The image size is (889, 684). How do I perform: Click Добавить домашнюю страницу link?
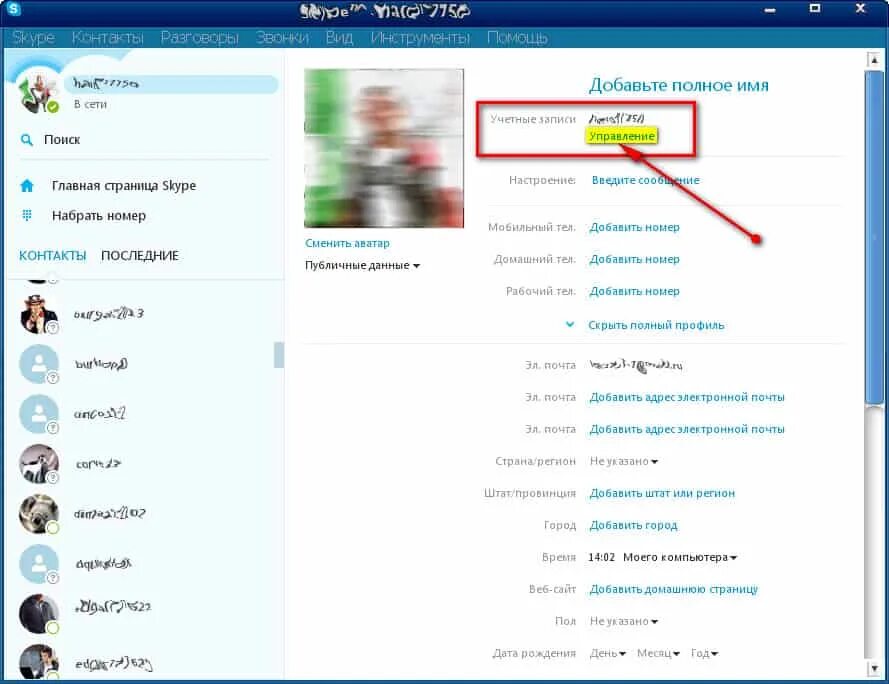click(x=674, y=590)
